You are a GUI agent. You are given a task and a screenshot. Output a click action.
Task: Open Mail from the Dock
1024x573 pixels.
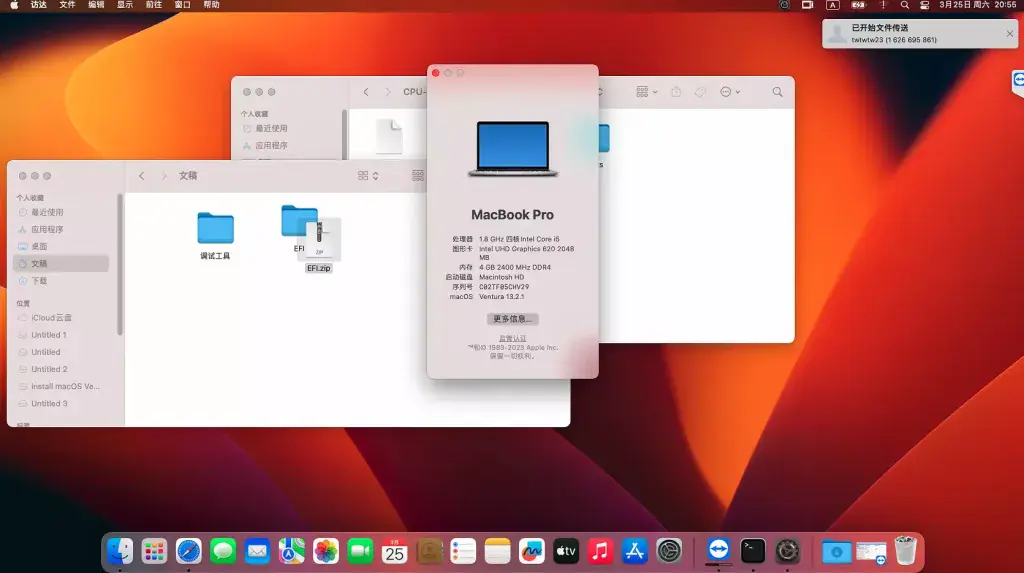(x=257, y=551)
